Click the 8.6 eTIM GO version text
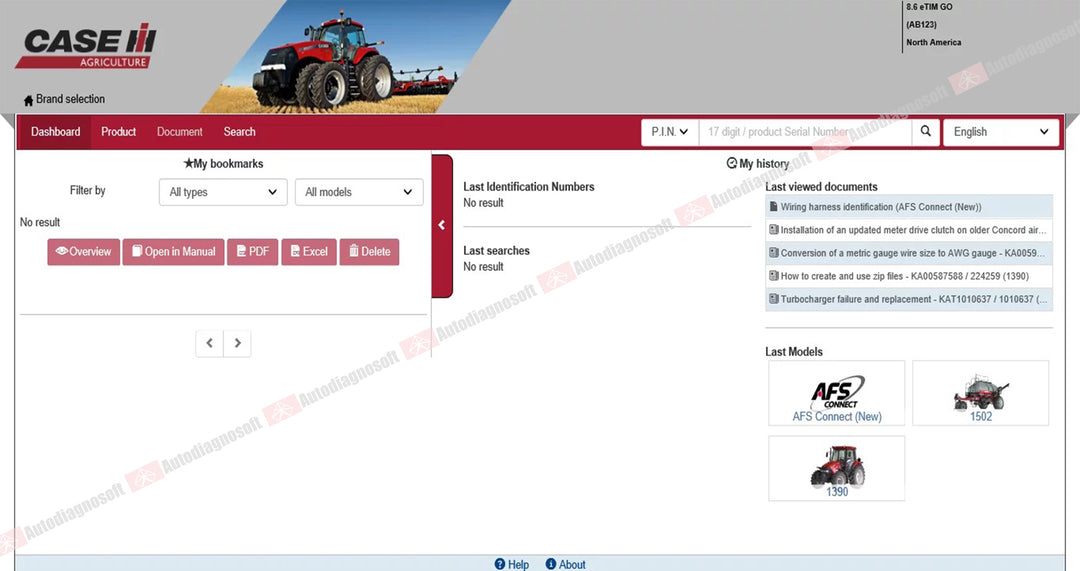 point(929,7)
